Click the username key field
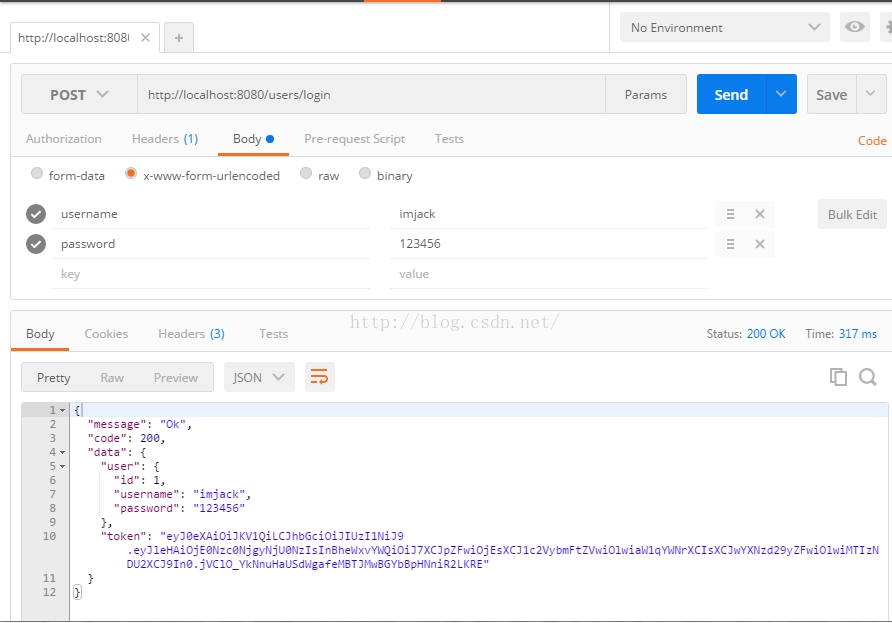Viewport: 892px width, 623px height. 210,214
